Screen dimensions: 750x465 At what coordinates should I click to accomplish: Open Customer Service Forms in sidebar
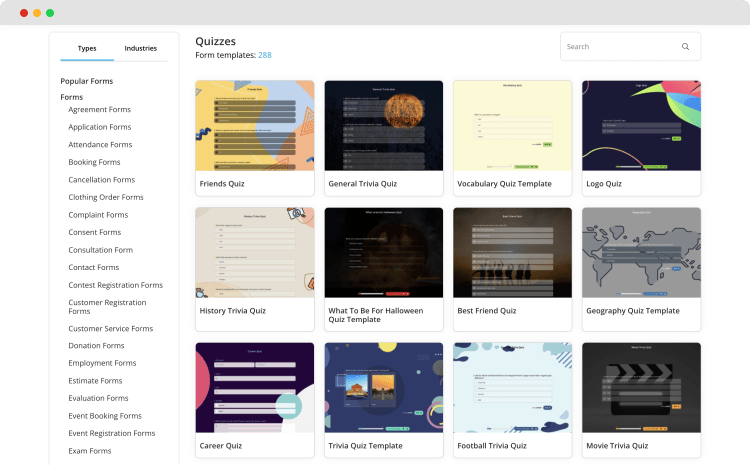[110, 329]
